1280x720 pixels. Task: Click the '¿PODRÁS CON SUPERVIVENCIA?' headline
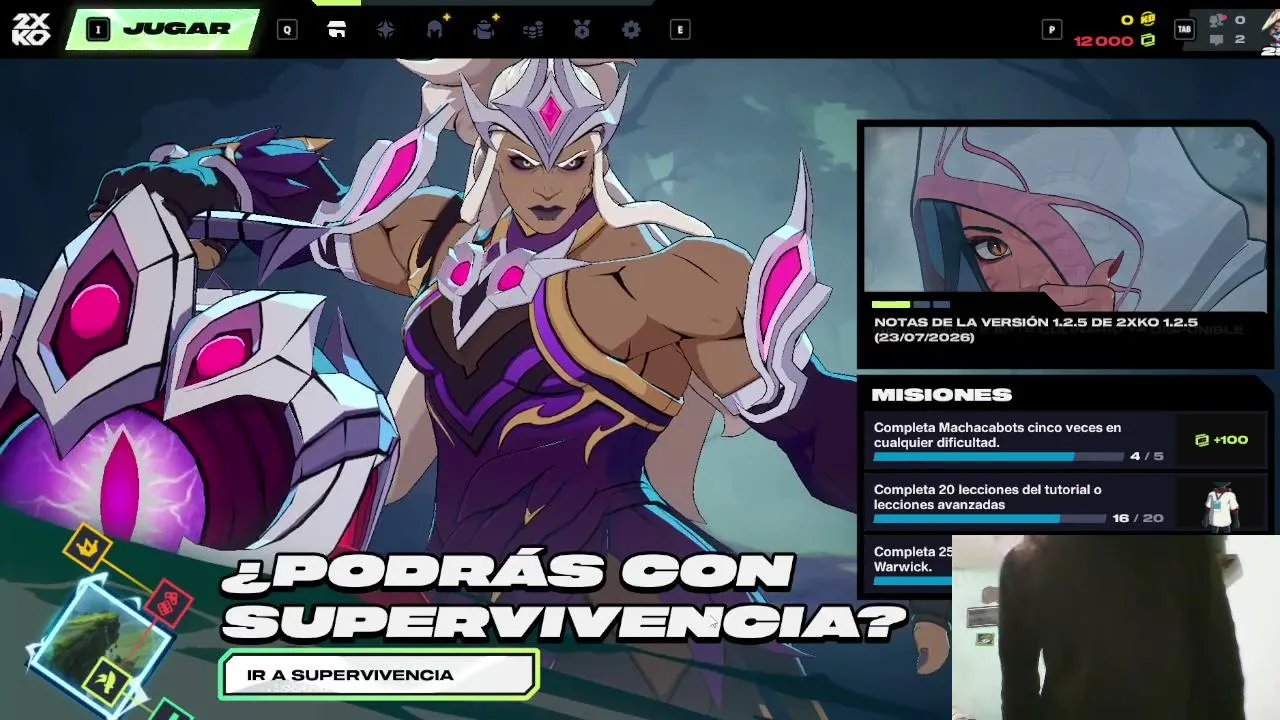click(x=563, y=597)
